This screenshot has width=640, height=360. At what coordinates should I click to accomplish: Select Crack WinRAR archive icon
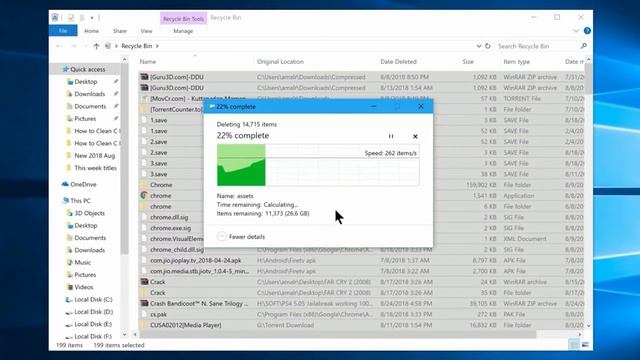(x=144, y=282)
